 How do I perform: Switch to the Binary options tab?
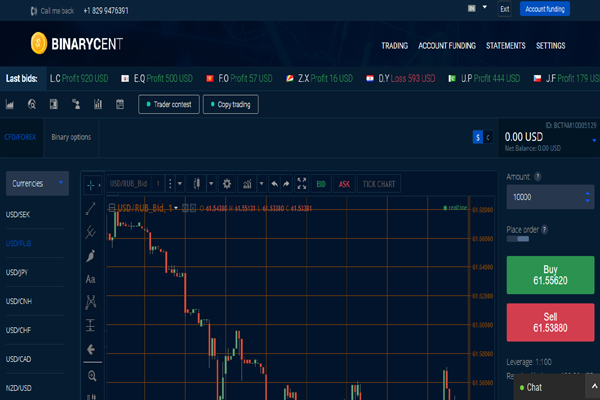(x=71, y=137)
